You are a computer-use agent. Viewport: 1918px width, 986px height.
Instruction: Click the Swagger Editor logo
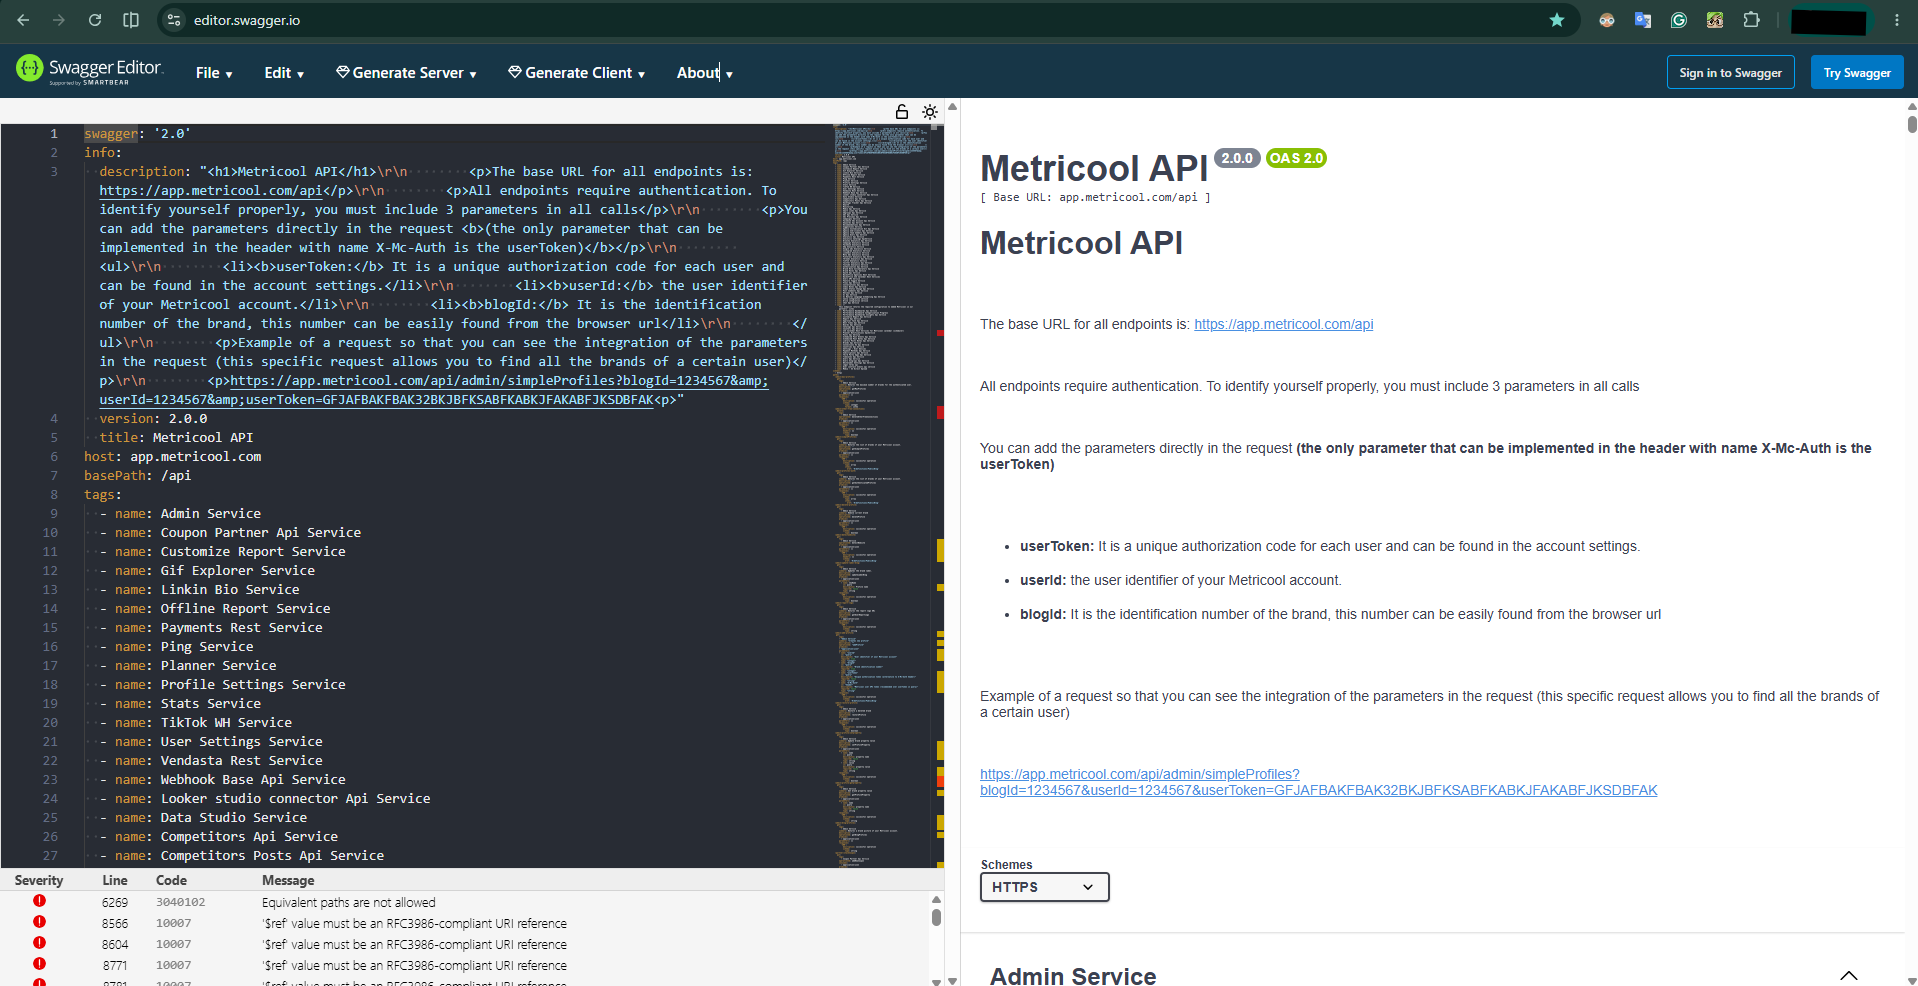pyautogui.click(x=89, y=69)
